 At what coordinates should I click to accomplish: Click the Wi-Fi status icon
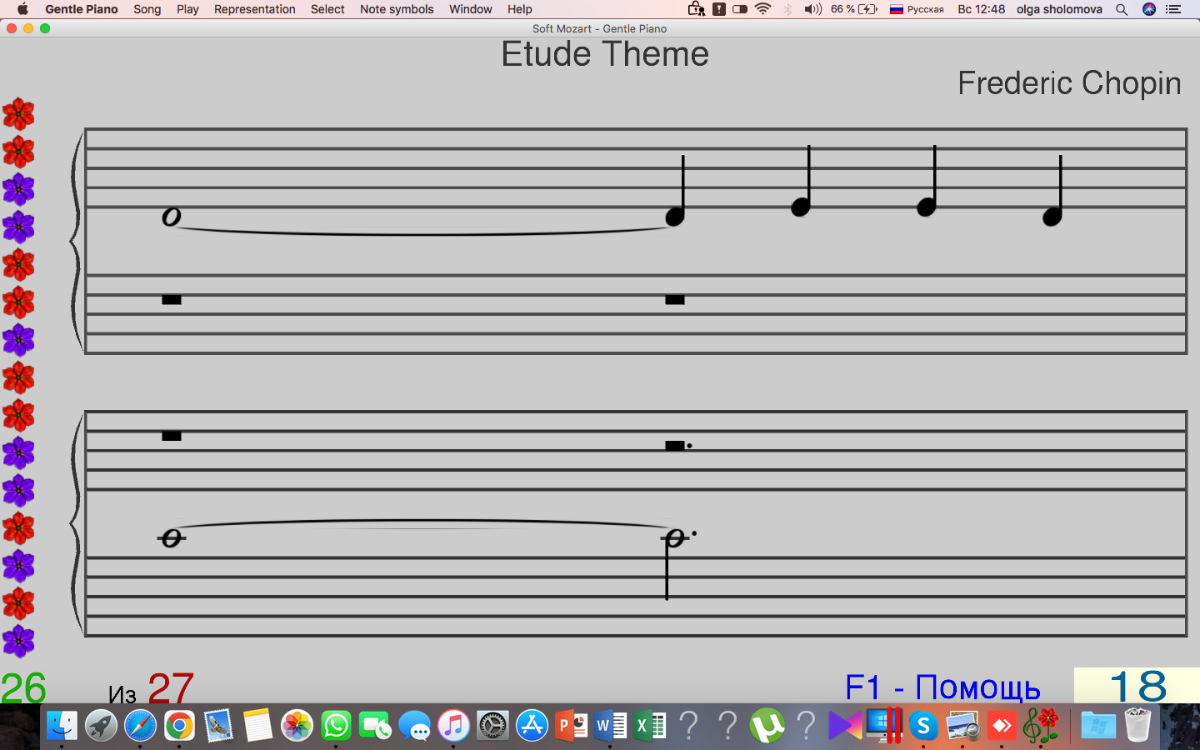pyautogui.click(x=763, y=9)
